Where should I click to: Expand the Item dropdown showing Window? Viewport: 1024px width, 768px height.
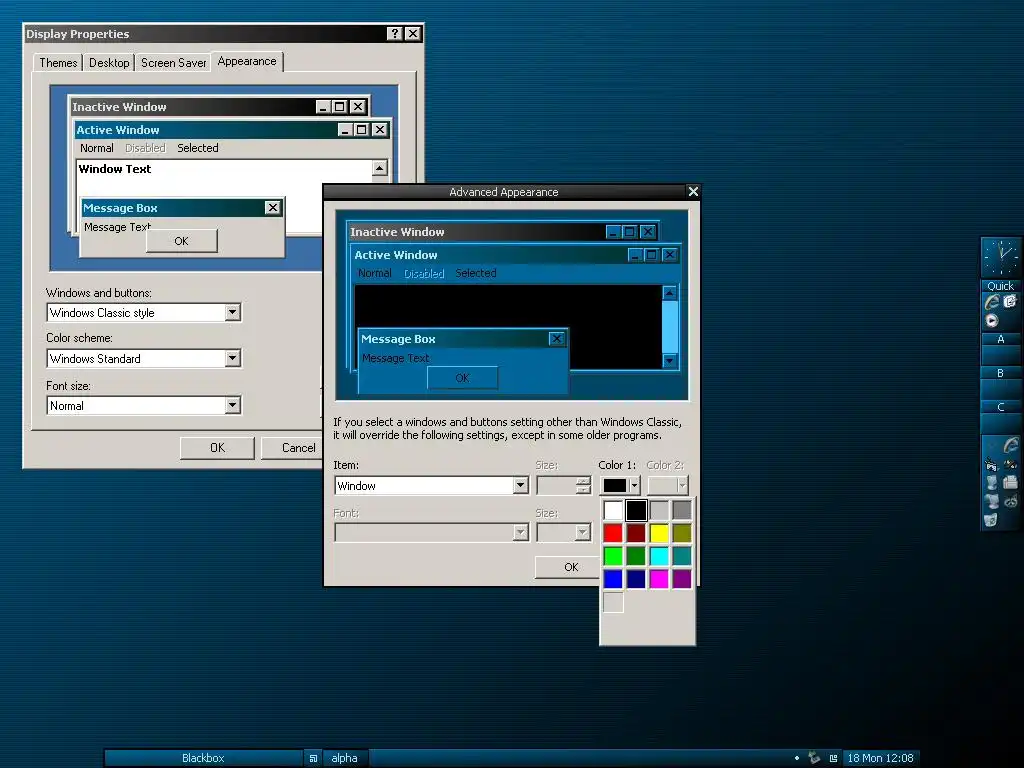[520, 485]
